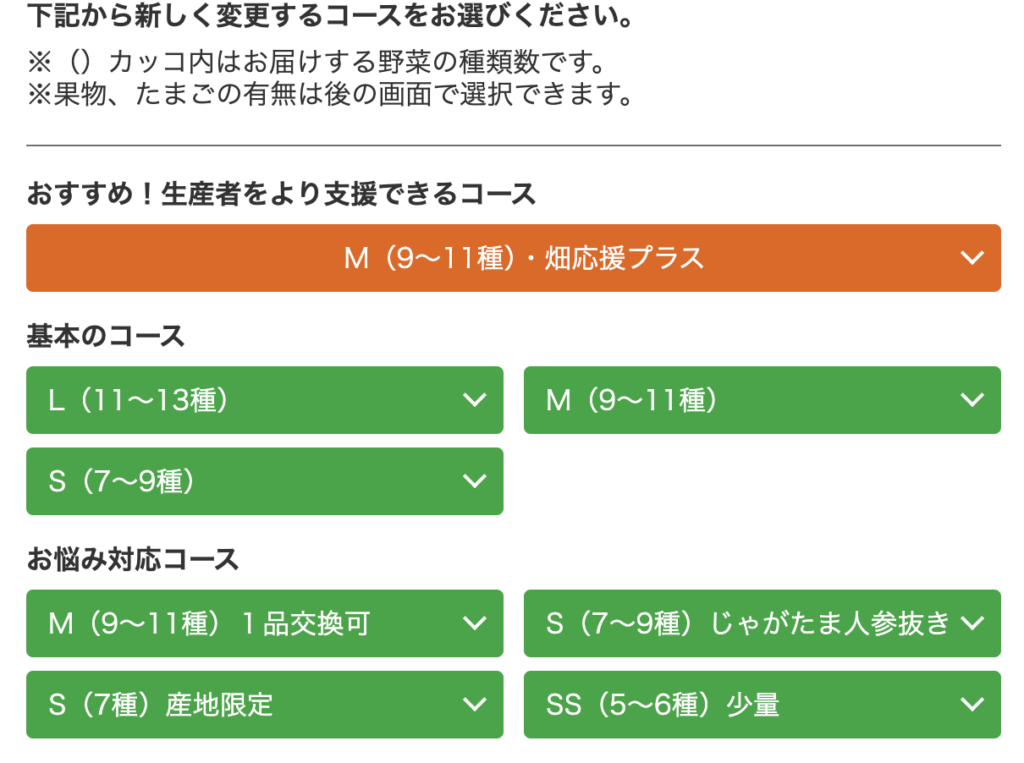Click chevron on basic M（9〜11種） course

coord(971,400)
